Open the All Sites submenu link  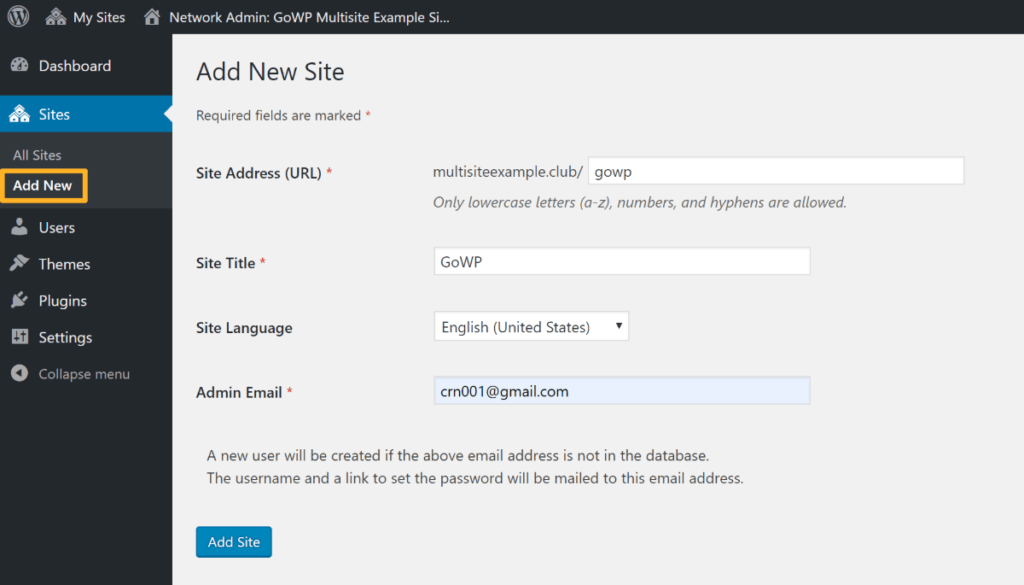[x=37, y=155]
